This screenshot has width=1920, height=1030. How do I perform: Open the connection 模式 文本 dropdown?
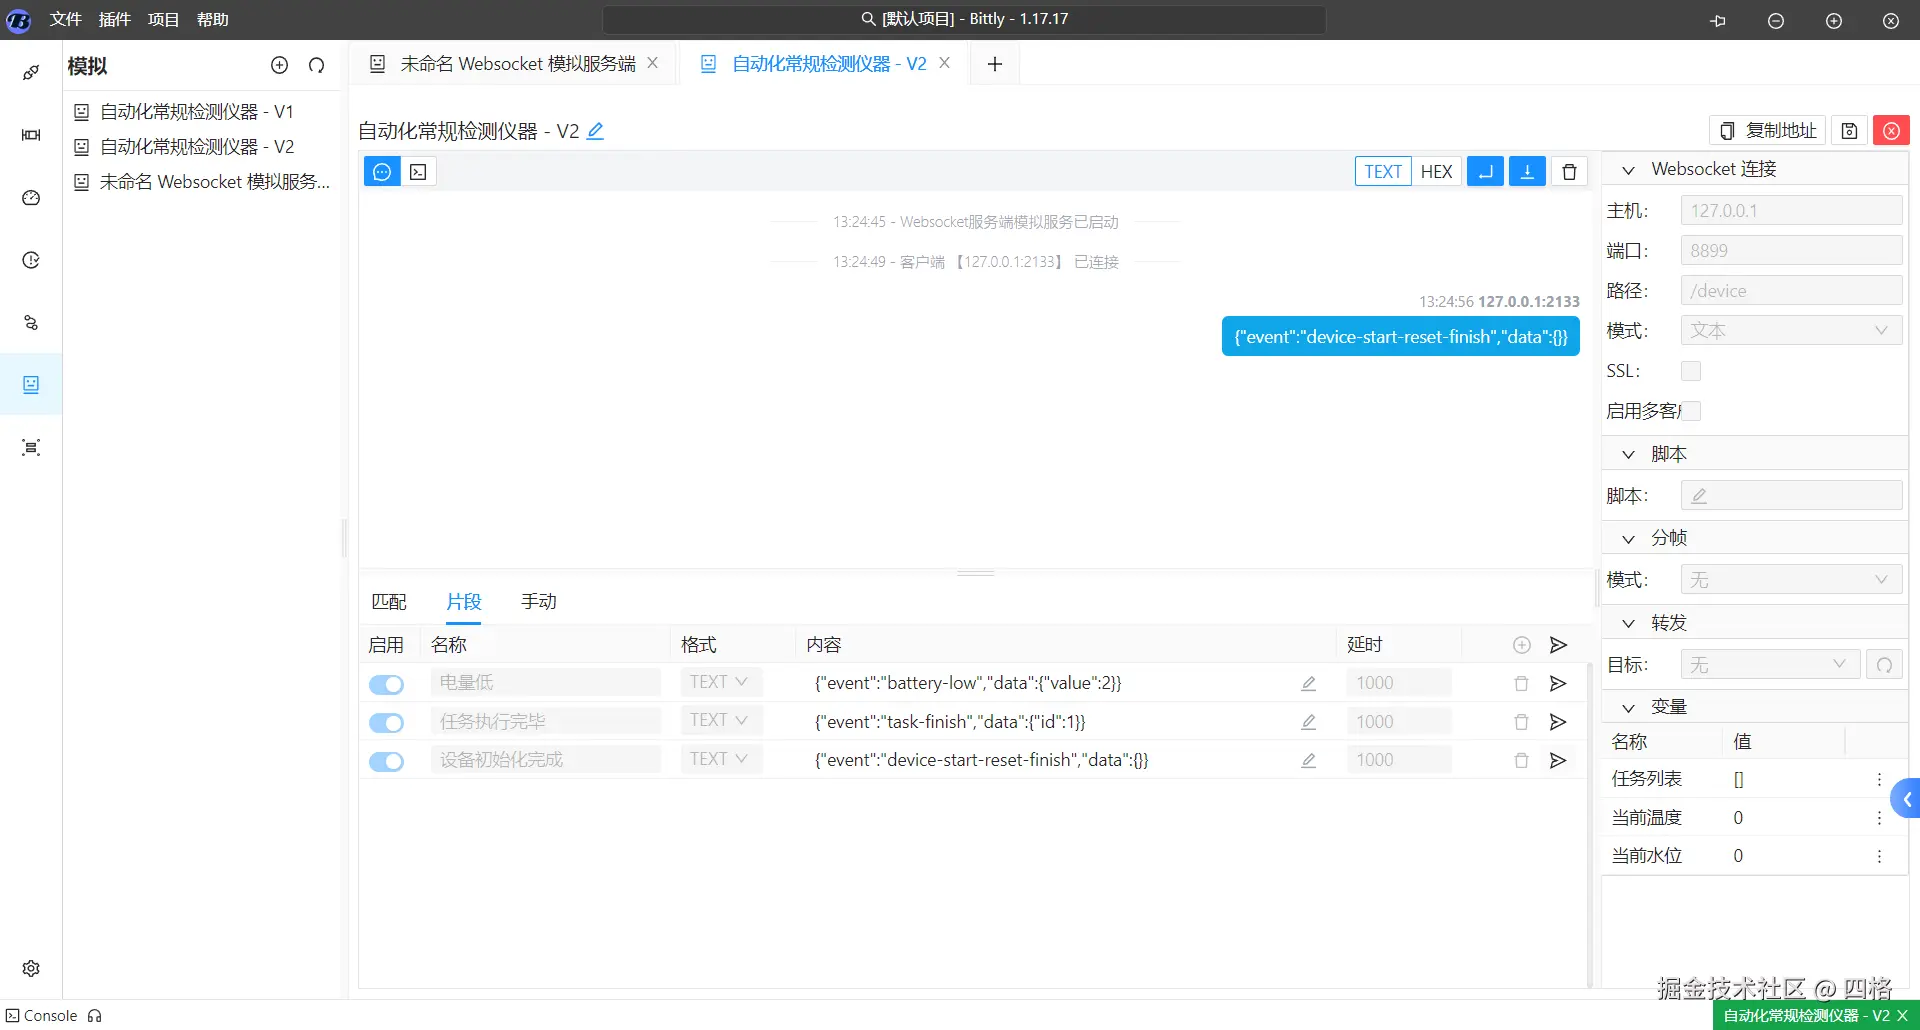(1791, 331)
